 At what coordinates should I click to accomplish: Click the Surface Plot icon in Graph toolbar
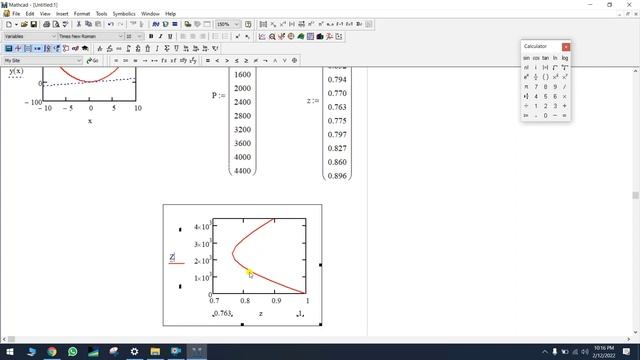[301, 37]
